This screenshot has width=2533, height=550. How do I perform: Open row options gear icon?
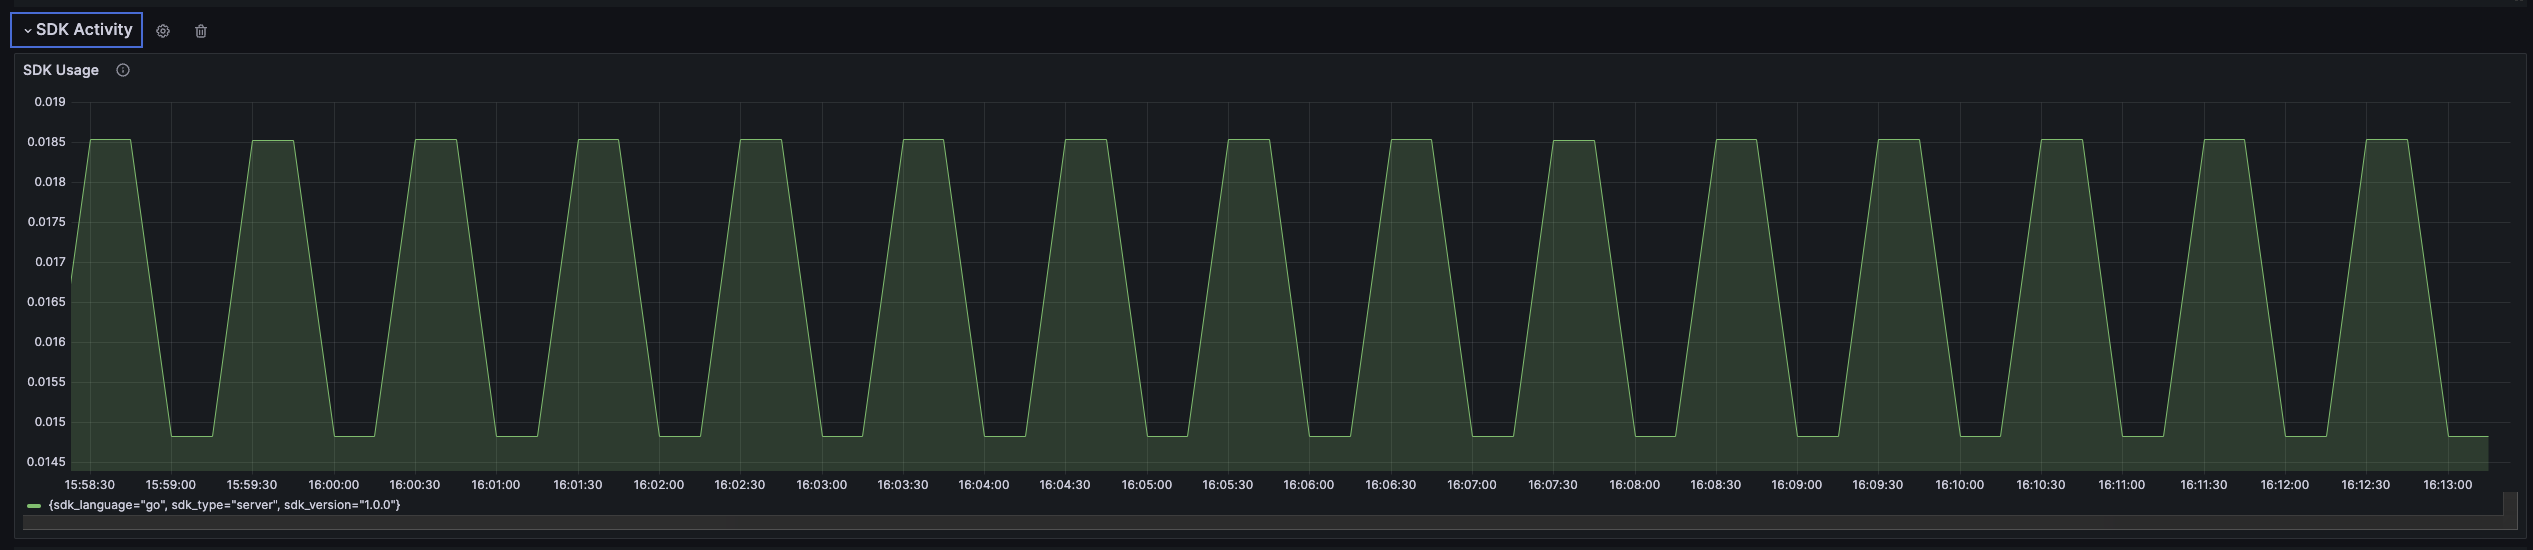[x=163, y=31]
